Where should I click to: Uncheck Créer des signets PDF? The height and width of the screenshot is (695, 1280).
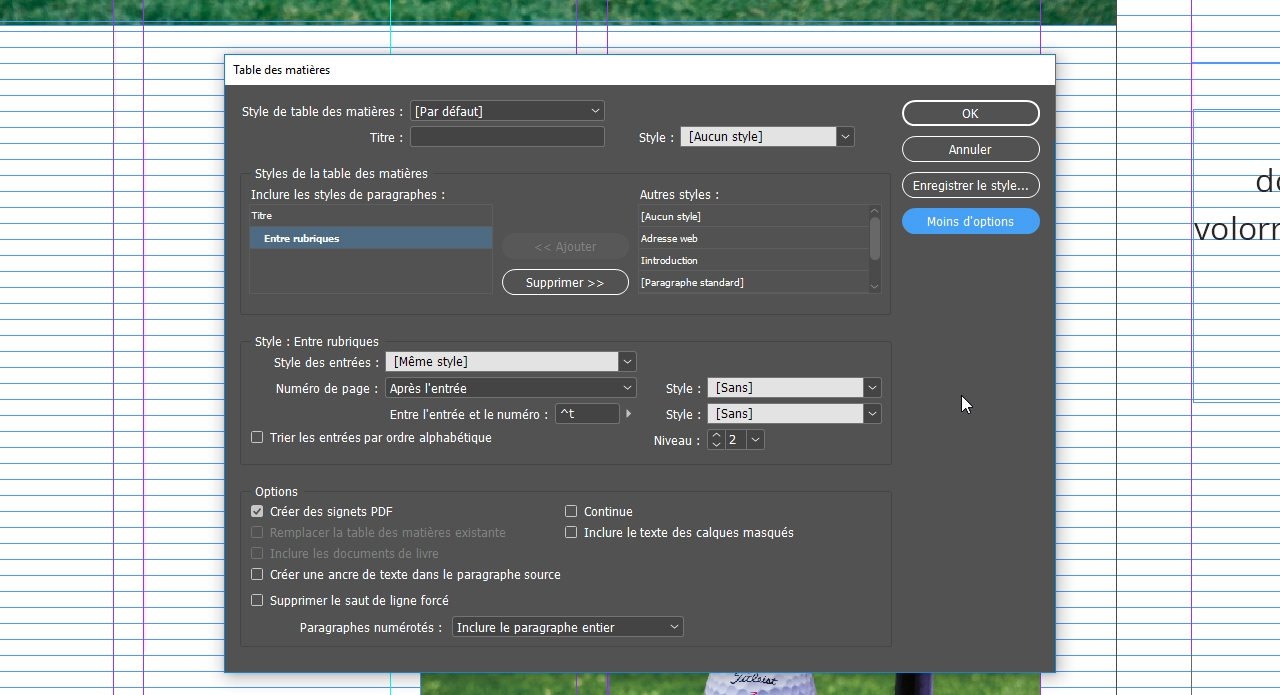257,511
